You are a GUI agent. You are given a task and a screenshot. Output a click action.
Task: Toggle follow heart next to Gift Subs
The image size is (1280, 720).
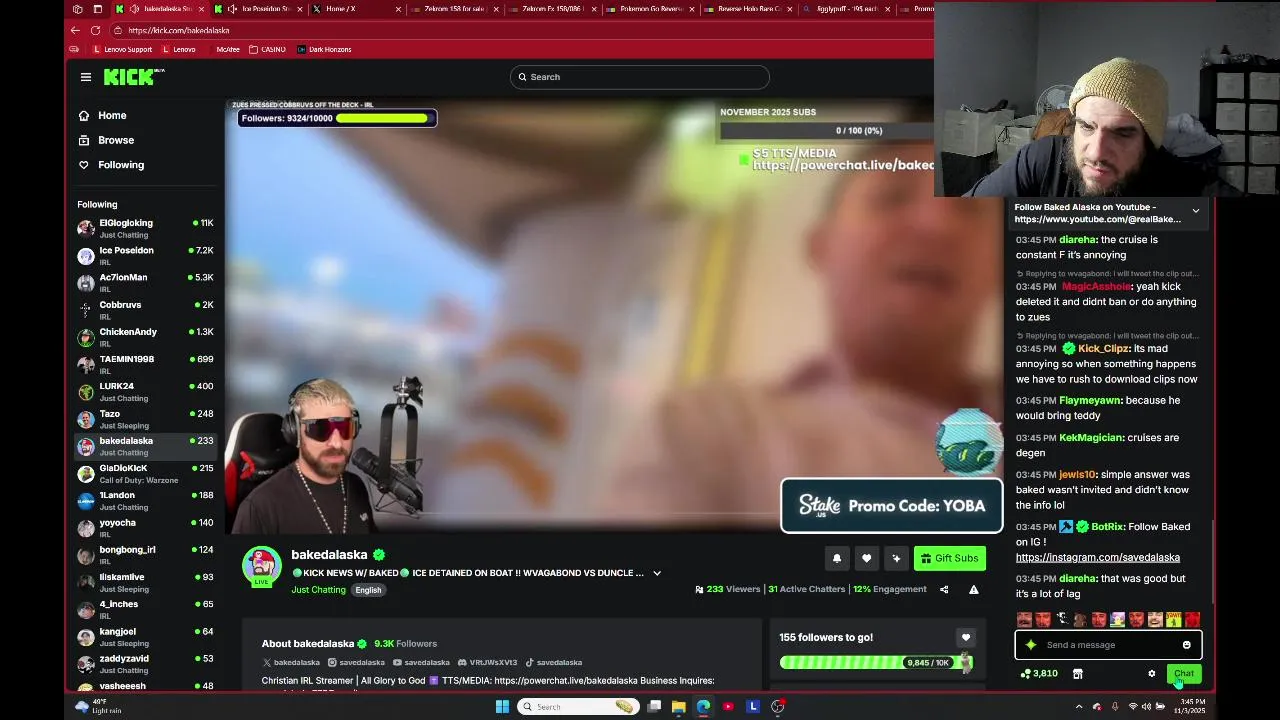(867, 558)
